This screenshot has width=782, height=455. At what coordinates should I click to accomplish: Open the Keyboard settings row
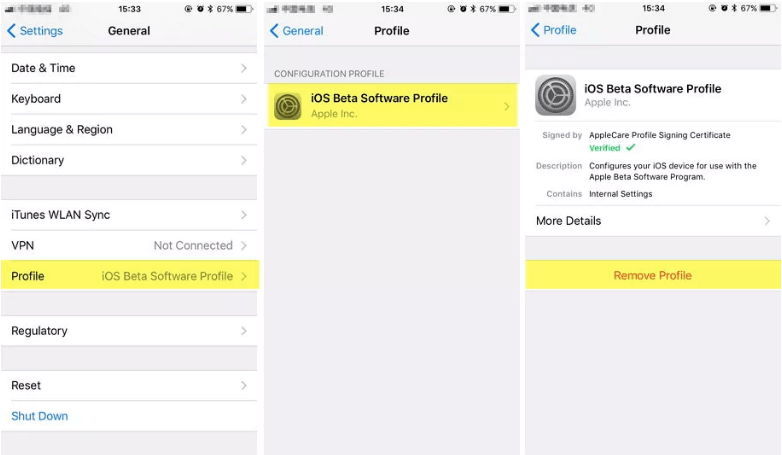[x=129, y=99]
